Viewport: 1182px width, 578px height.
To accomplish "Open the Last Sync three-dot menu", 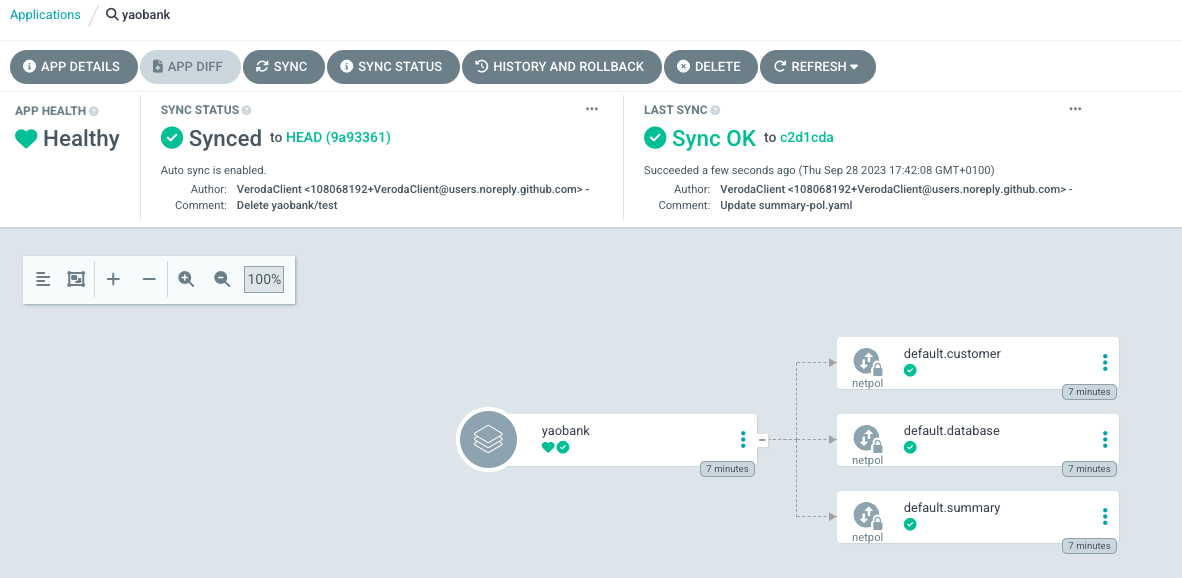I will click(x=1075, y=109).
